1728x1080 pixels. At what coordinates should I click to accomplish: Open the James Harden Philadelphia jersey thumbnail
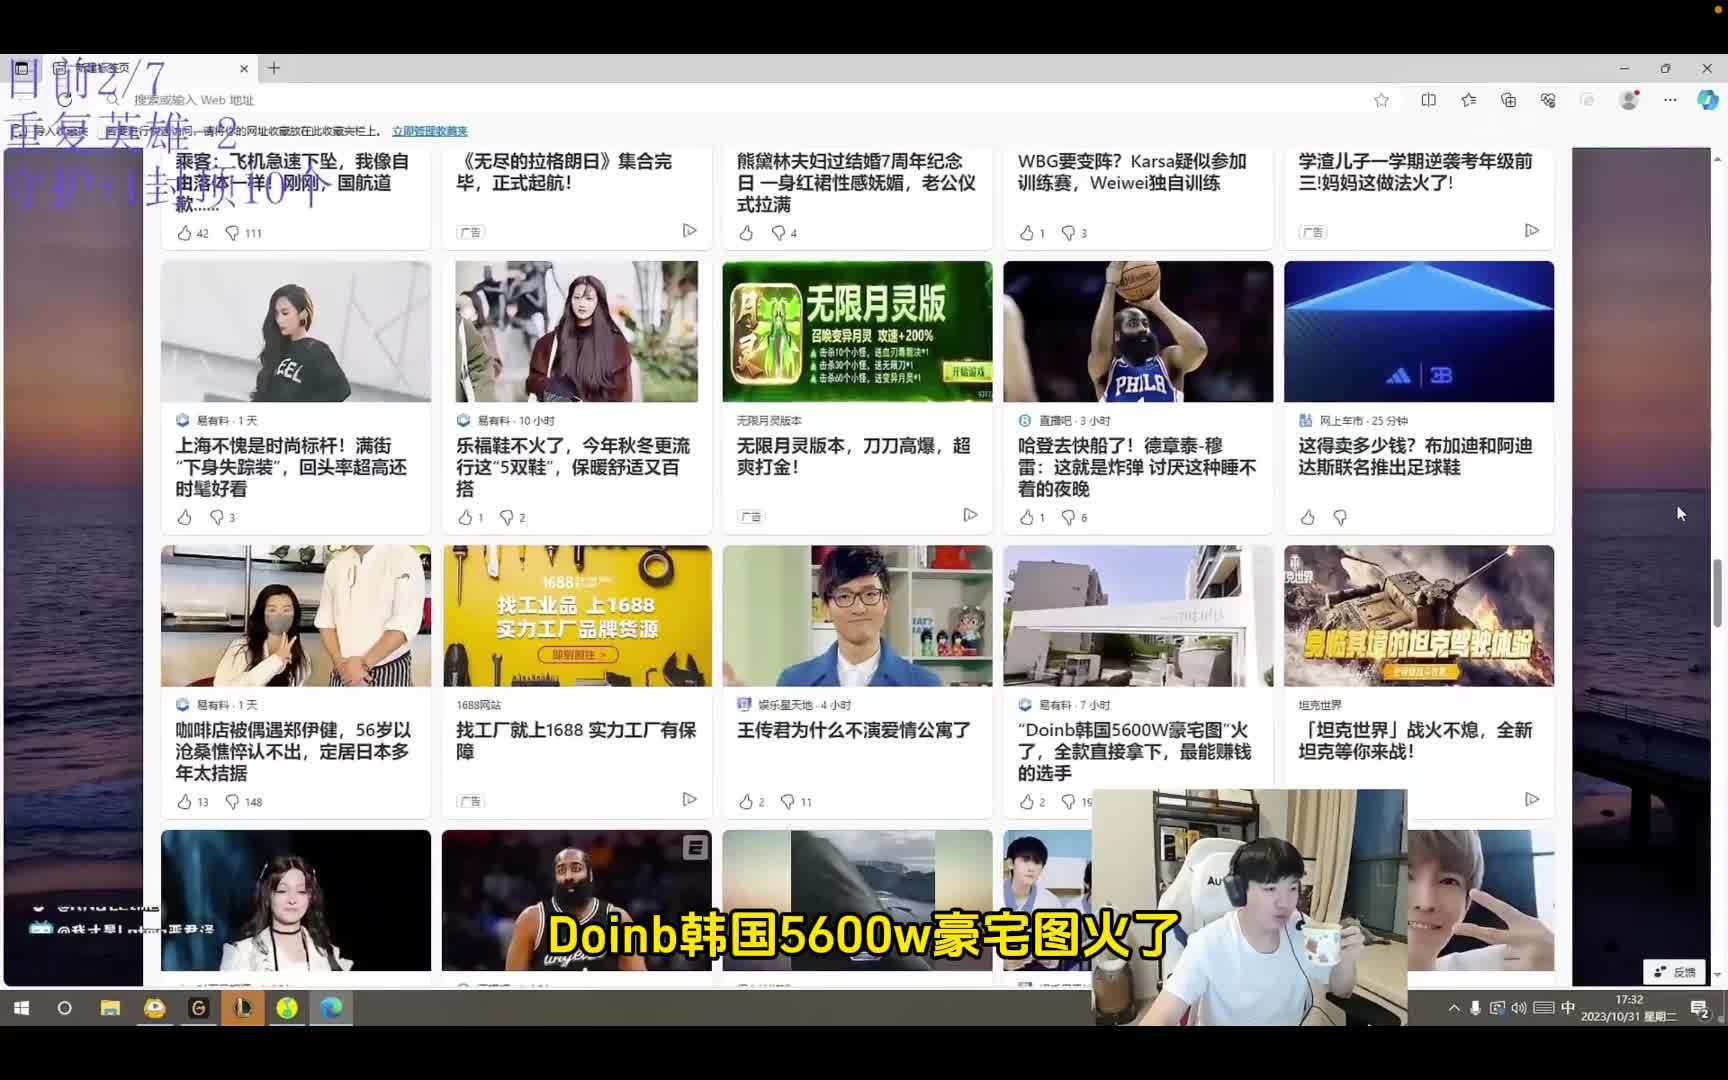(1138, 332)
